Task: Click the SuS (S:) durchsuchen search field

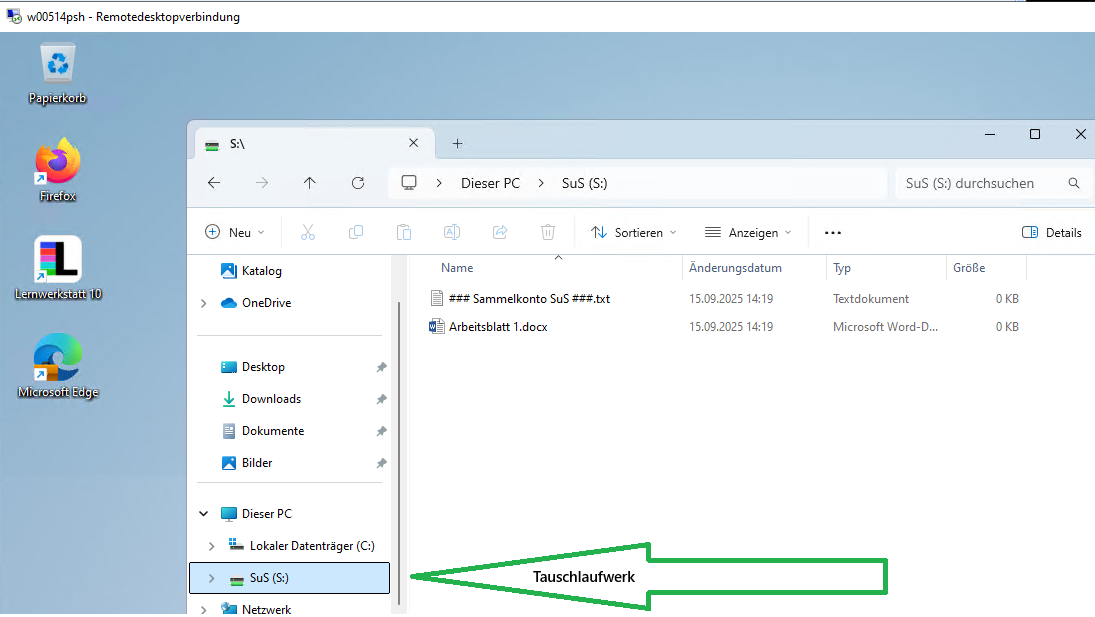Action: 980,183
